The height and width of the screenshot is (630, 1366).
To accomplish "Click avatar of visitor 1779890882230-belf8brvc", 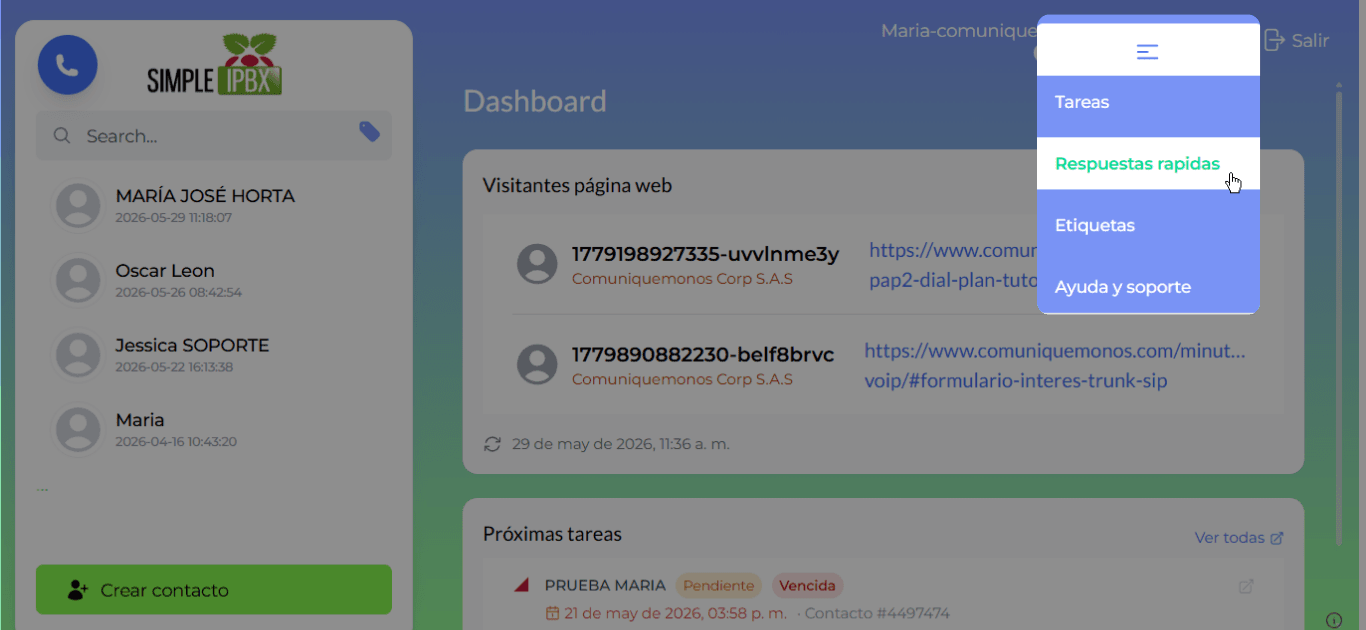I will [537, 365].
